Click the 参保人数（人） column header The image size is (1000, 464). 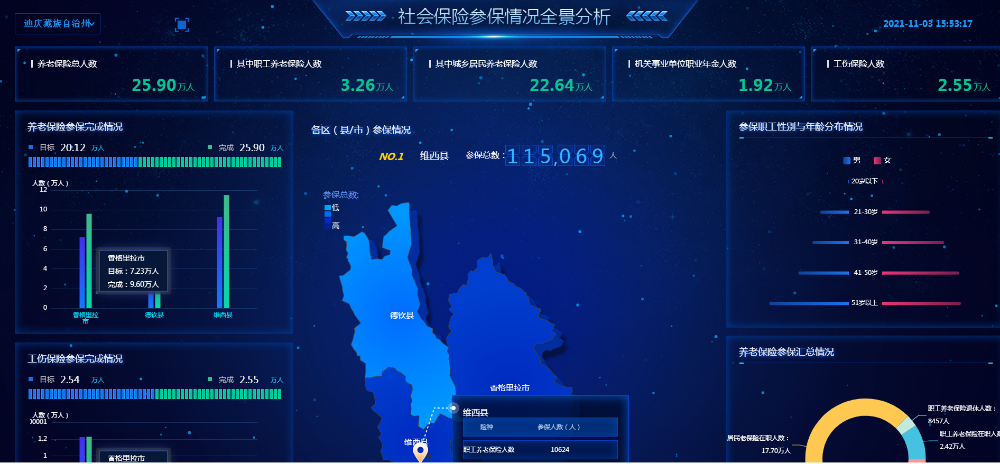[x=559, y=427]
